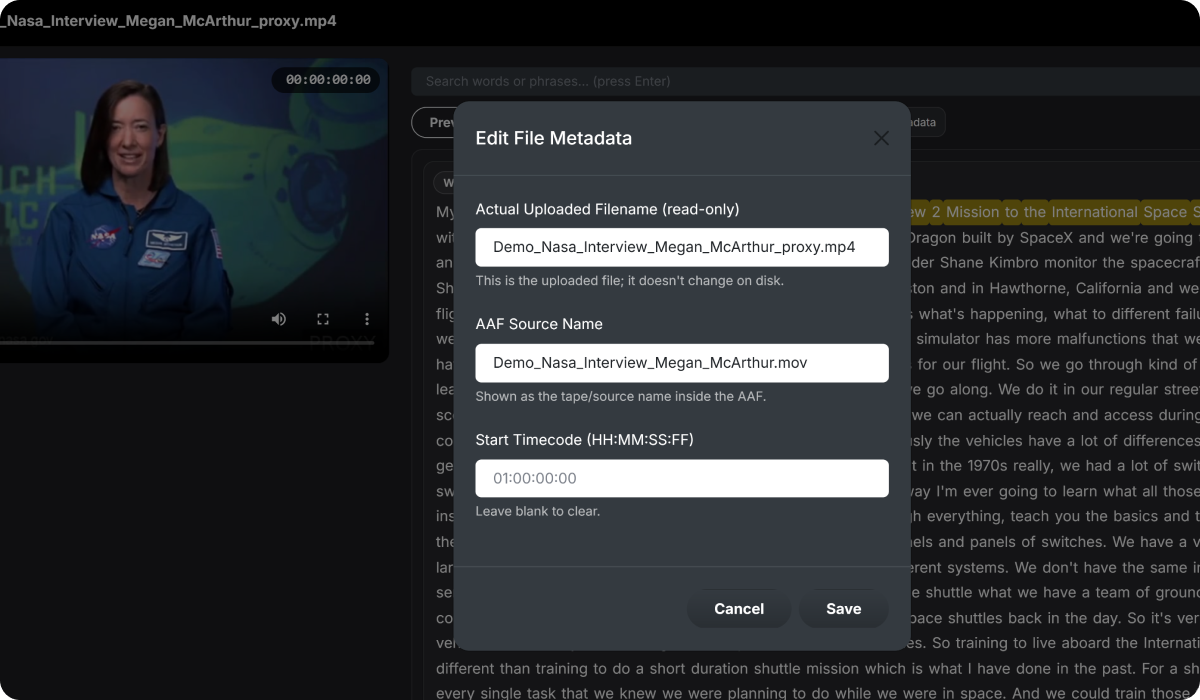Click the Edit File Metadata title
Viewport: 1200px width, 700px height.
(554, 138)
